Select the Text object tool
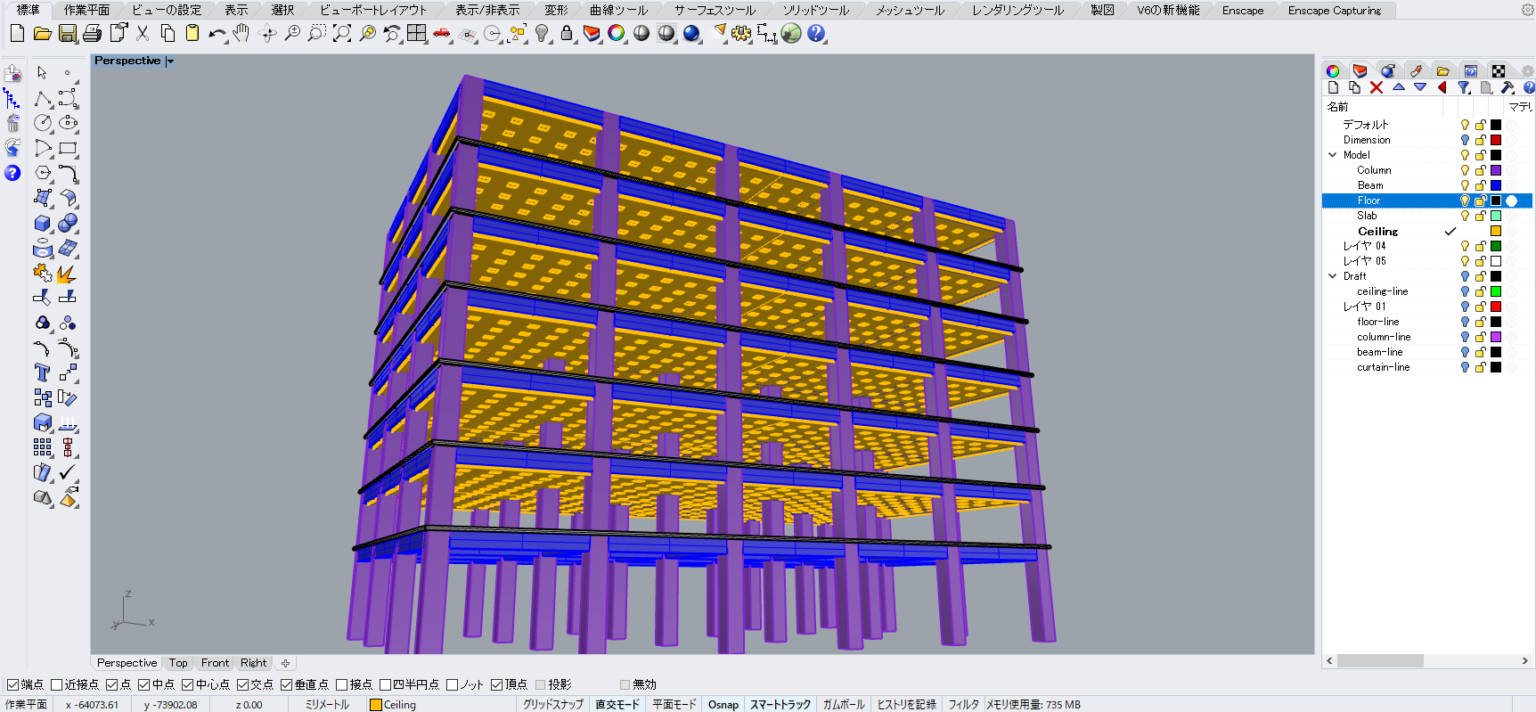The height and width of the screenshot is (712, 1536). pyautogui.click(x=42, y=373)
